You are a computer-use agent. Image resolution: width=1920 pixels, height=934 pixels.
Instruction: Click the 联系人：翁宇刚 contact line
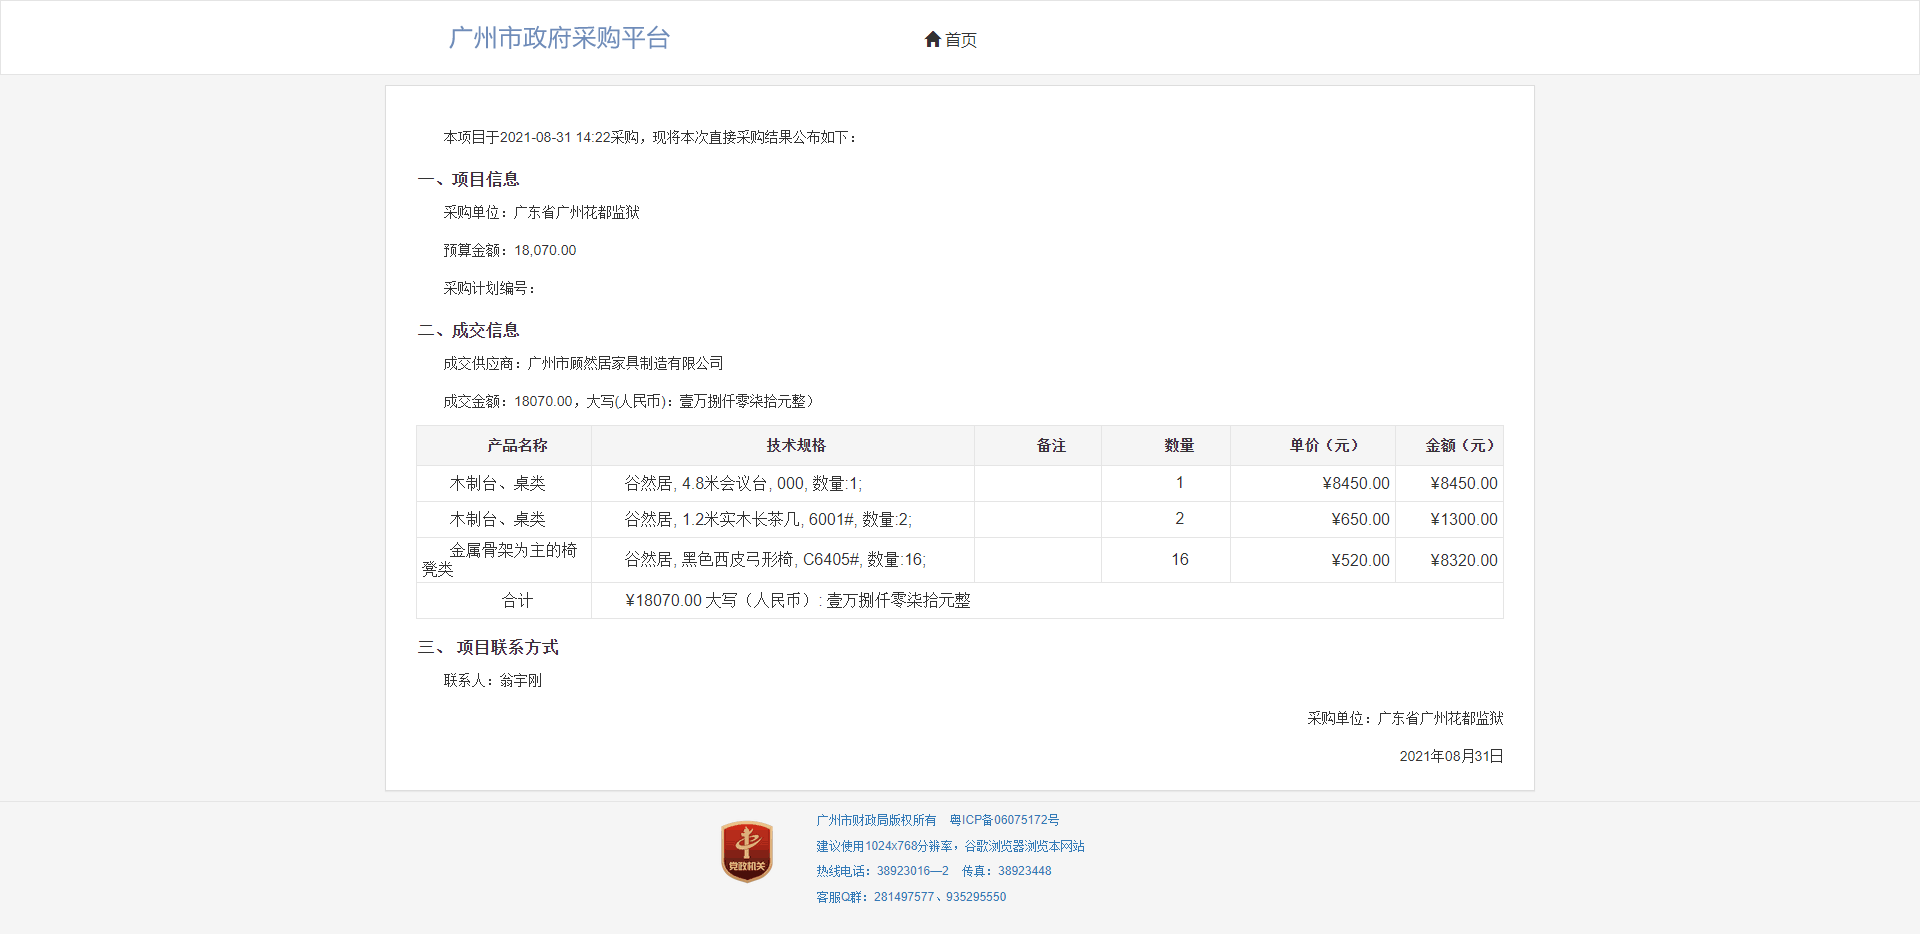(x=493, y=680)
